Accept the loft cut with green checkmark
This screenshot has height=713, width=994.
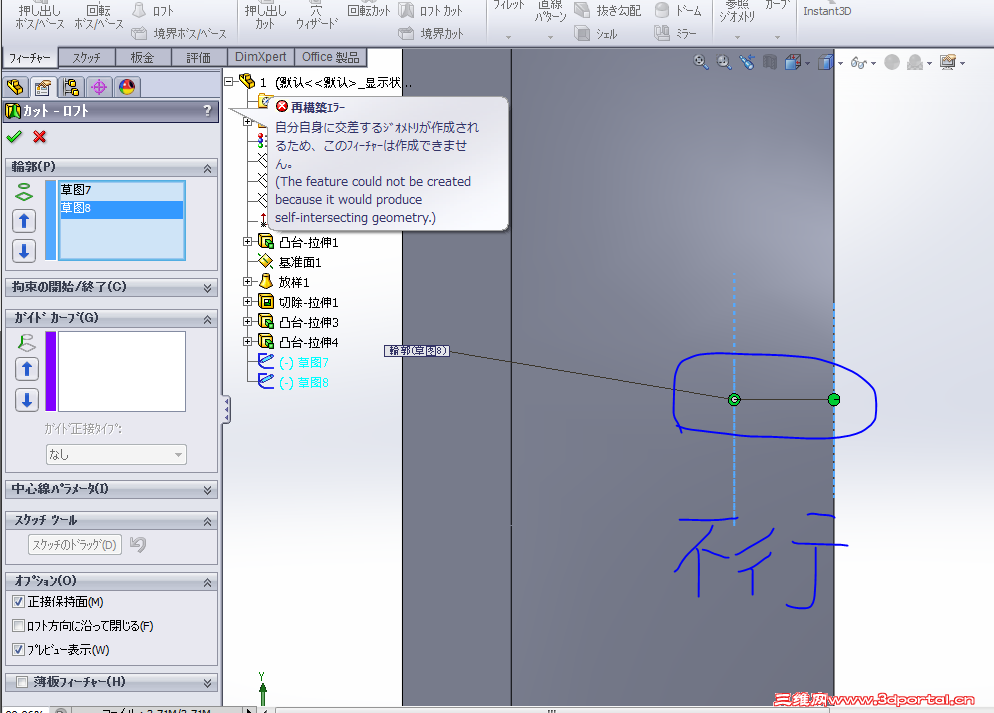tap(14, 136)
